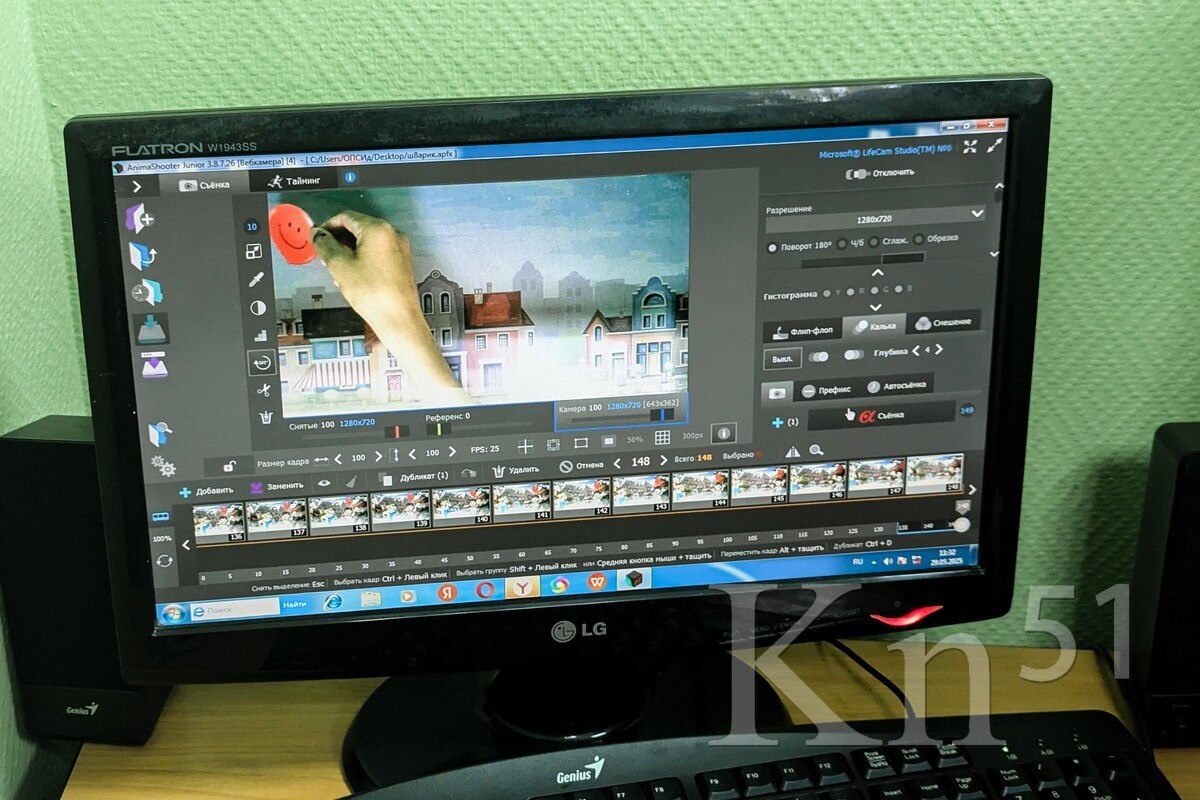Click the resize window tool icon
The width and height of the screenshot is (1200, 800).
(254, 252)
